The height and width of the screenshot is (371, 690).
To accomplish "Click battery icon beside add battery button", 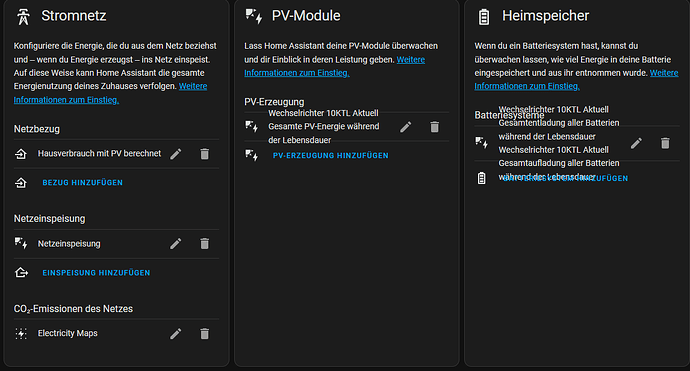I will [482, 178].
